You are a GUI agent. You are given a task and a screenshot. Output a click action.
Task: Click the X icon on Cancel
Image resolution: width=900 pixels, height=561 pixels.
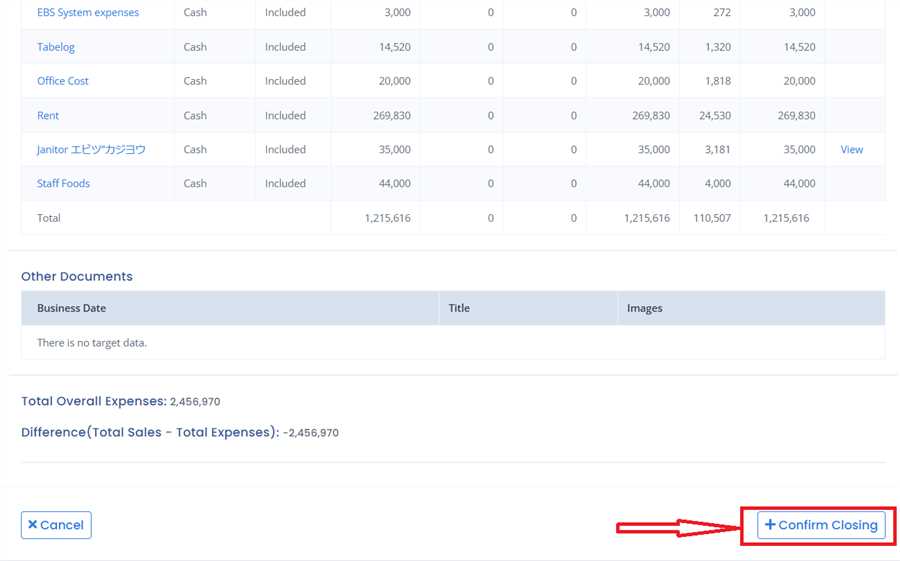[x=33, y=525]
